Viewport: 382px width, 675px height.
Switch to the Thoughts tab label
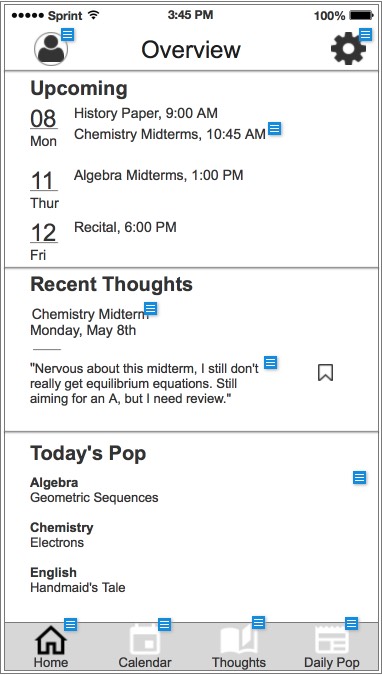point(239,663)
